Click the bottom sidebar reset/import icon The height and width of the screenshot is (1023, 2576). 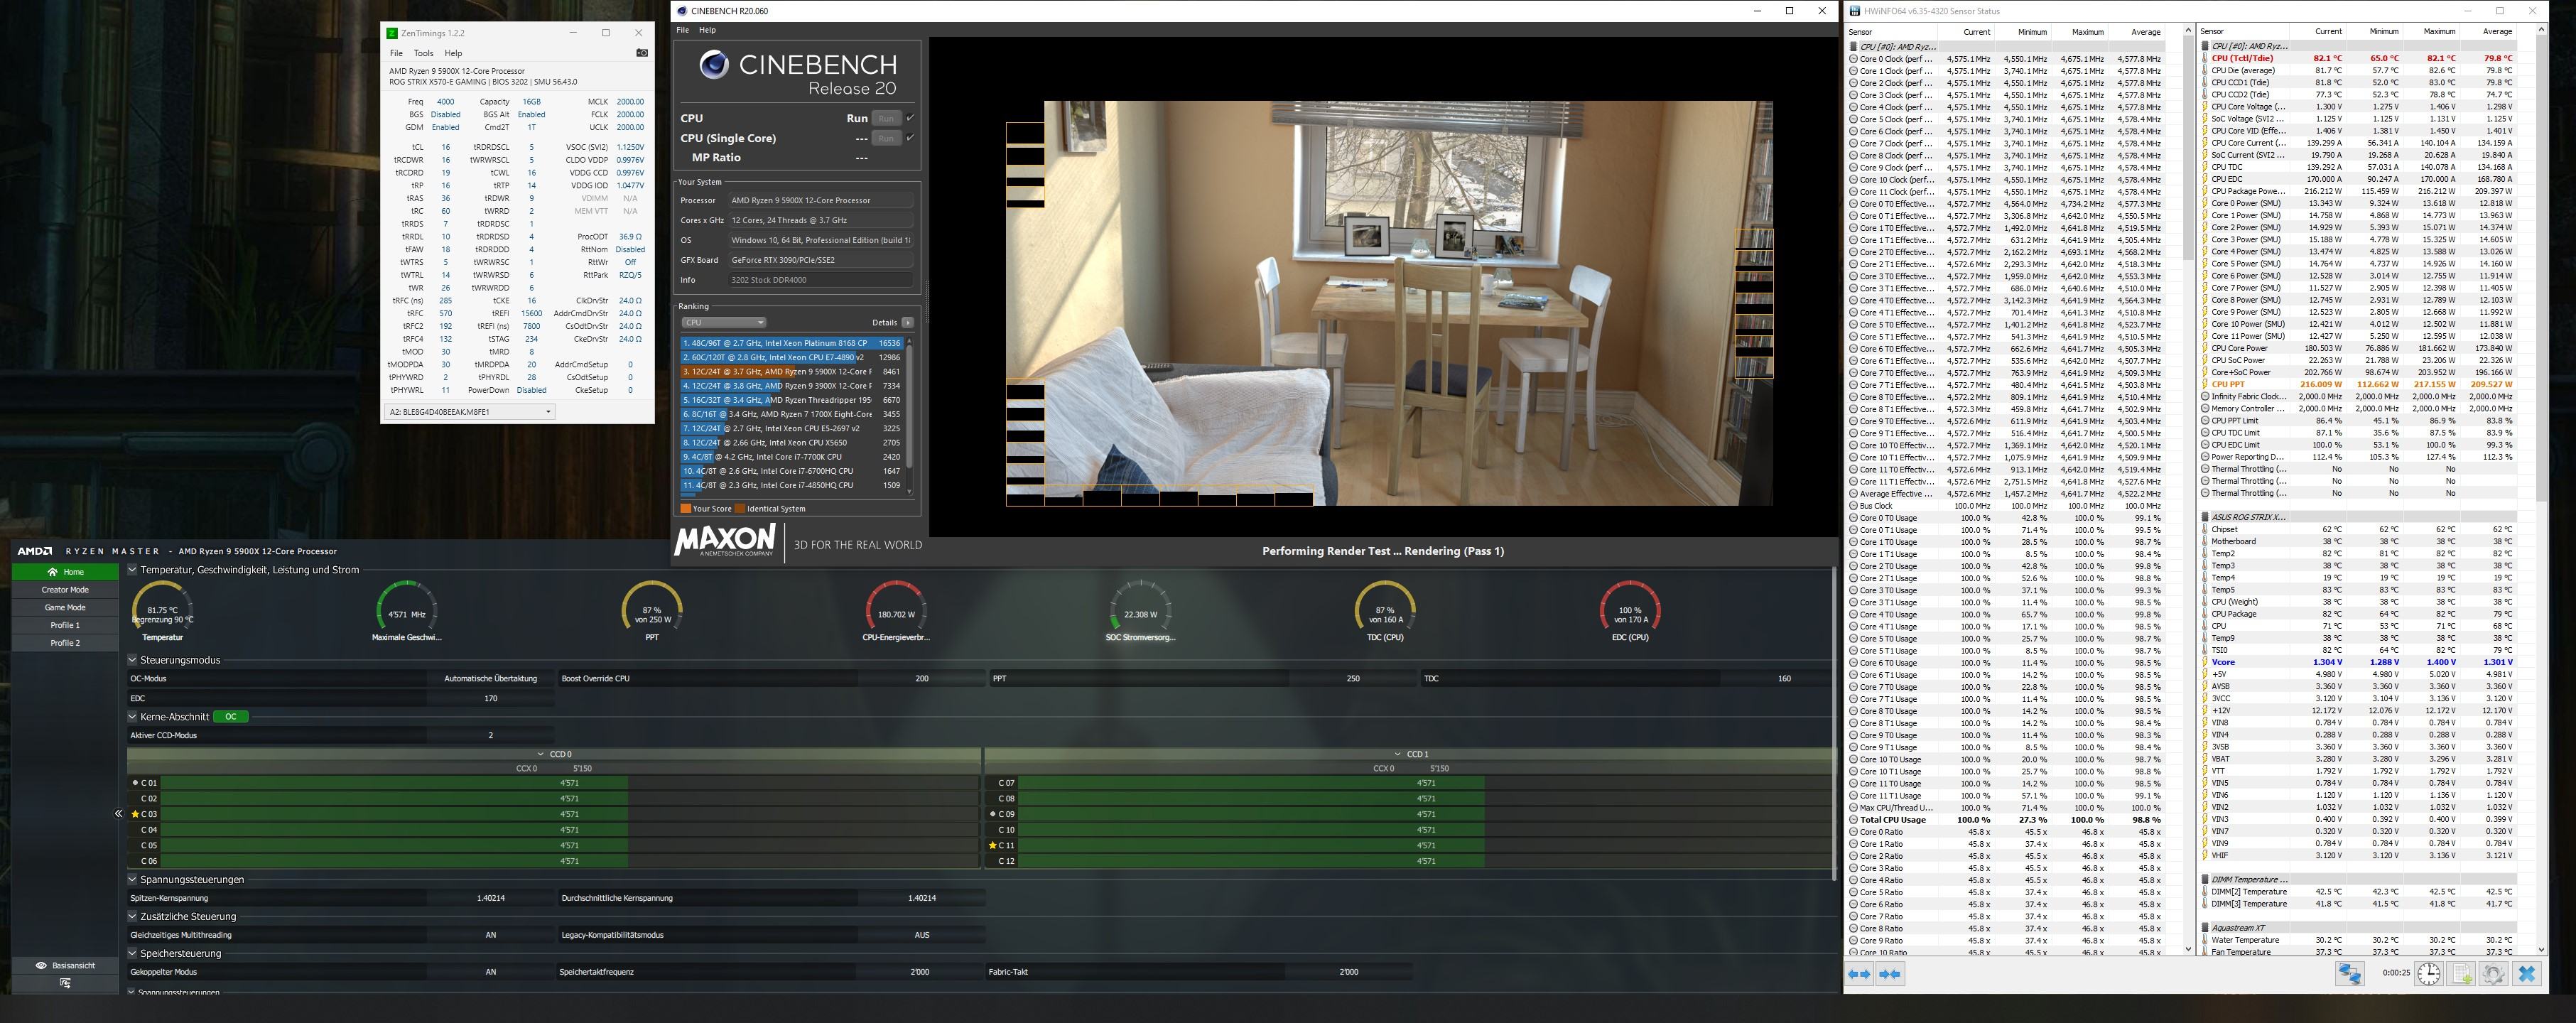point(65,983)
